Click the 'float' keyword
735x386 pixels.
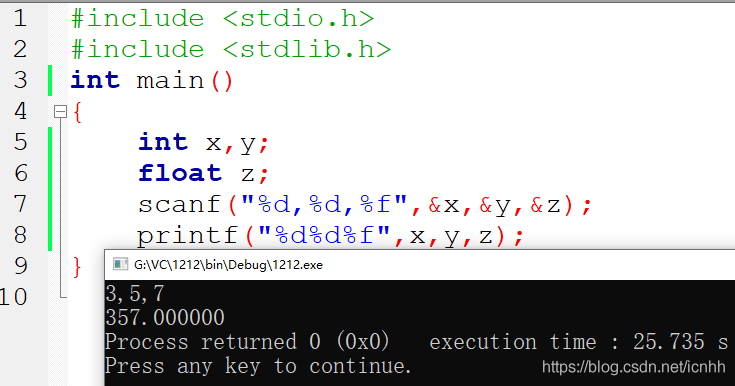pyautogui.click(x=180, y=173)
